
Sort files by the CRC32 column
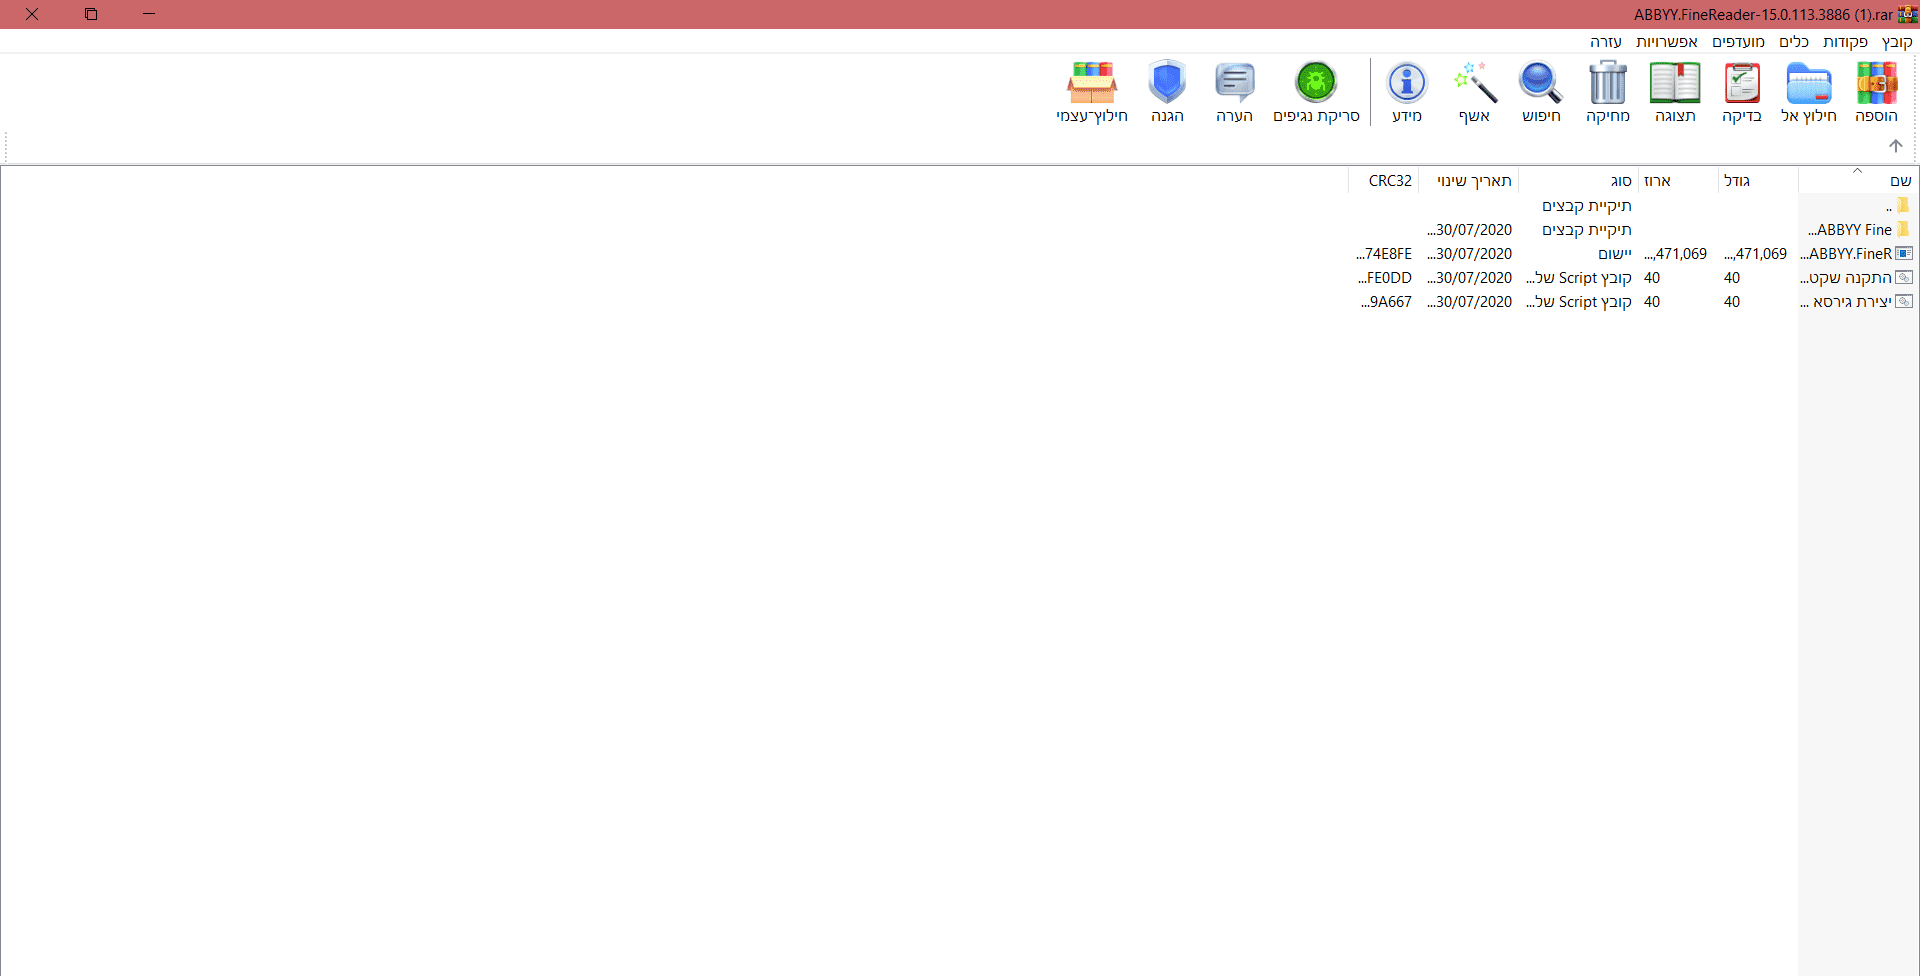point(1389,180)
